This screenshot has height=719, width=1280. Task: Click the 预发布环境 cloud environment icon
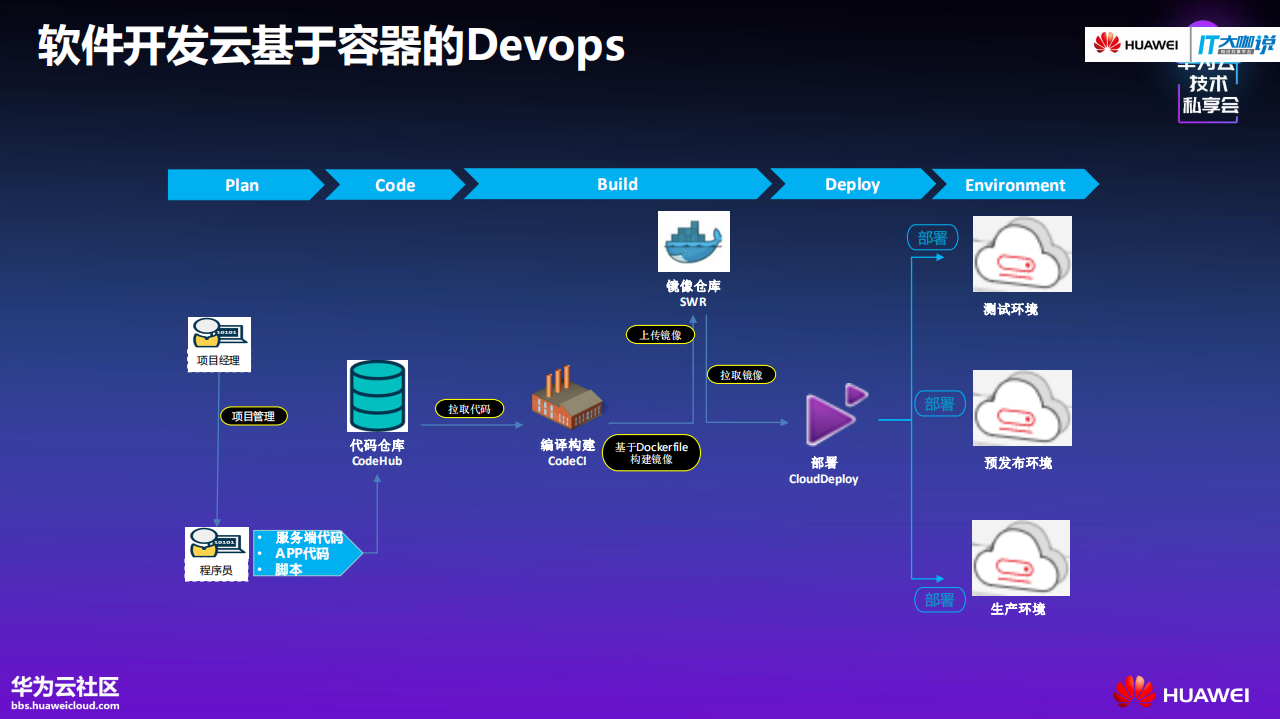[x=1021, y=407]
